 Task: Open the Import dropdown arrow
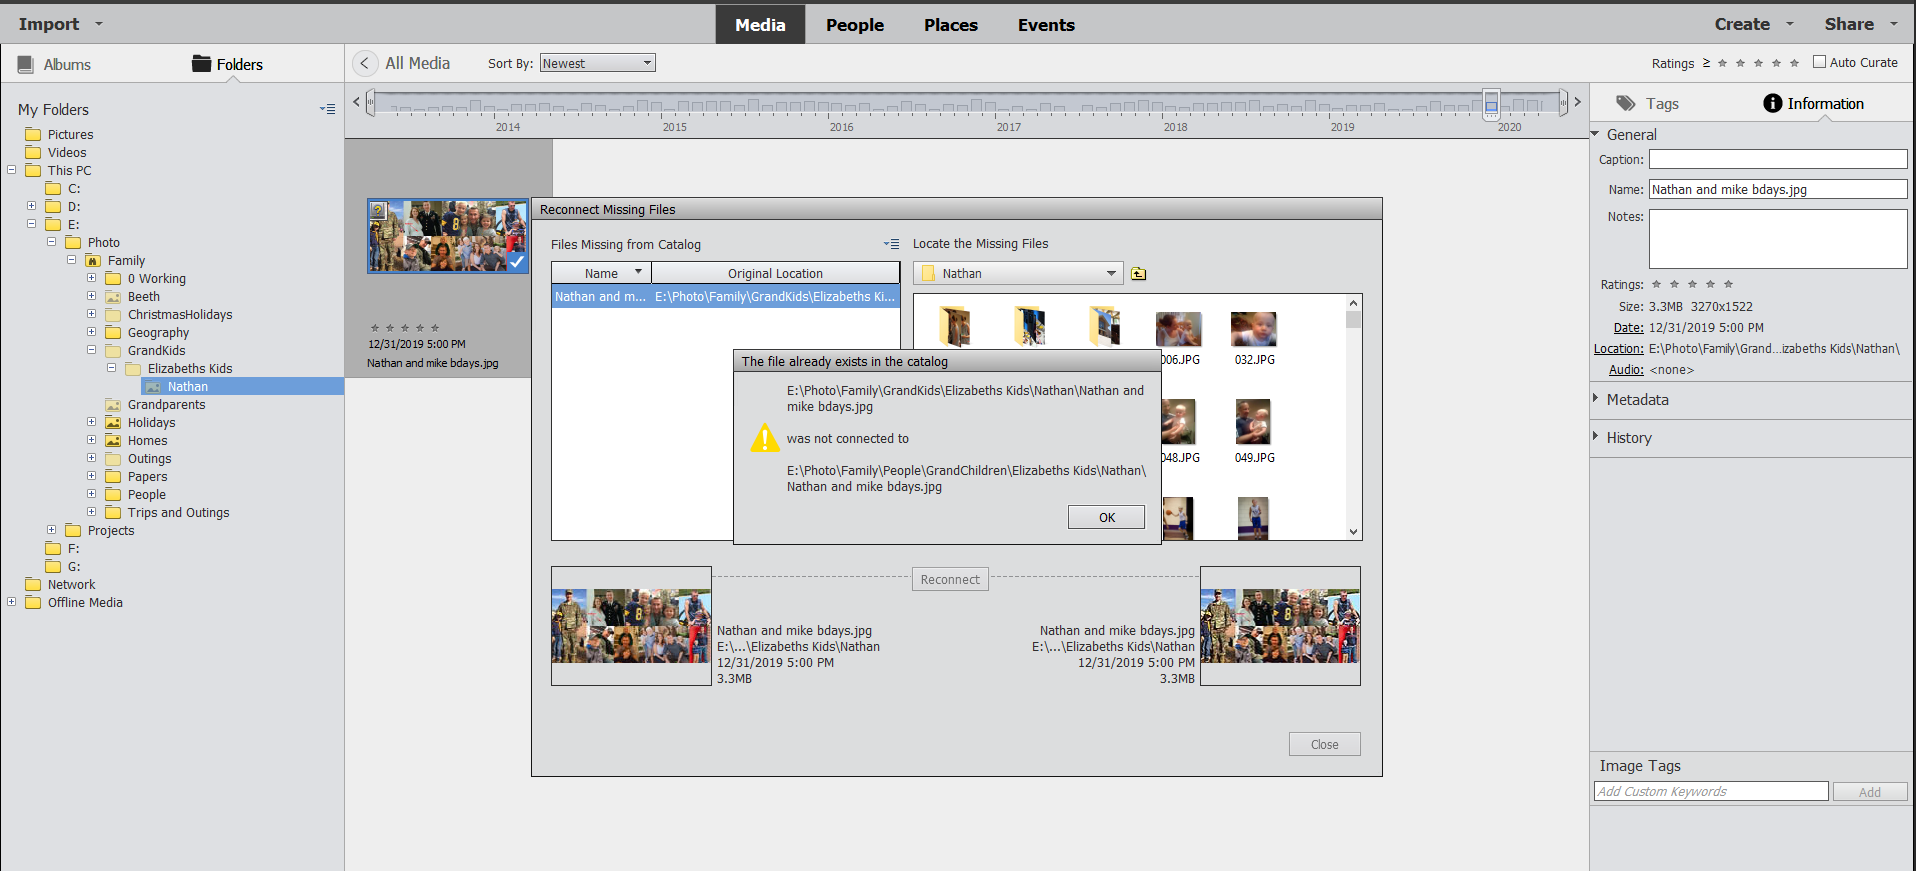pos(98,24)
